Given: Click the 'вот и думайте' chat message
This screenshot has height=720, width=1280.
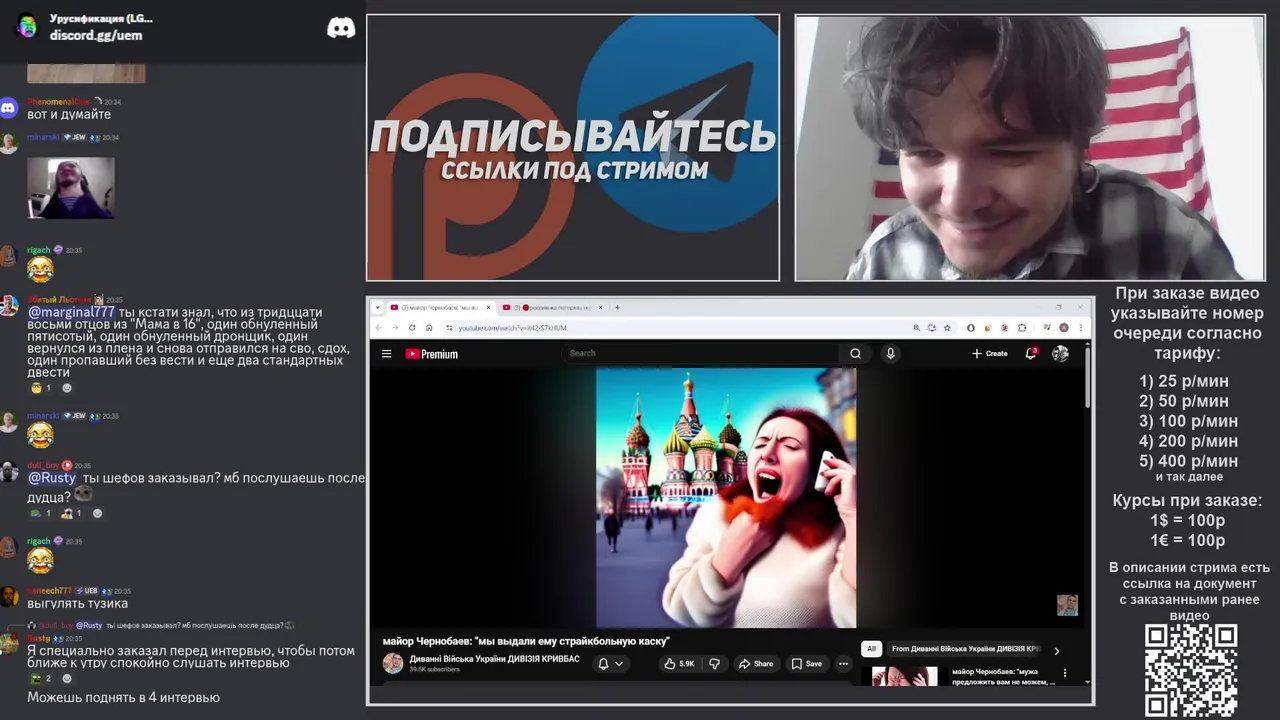Looking at the screenshot, I should (69, 115).
